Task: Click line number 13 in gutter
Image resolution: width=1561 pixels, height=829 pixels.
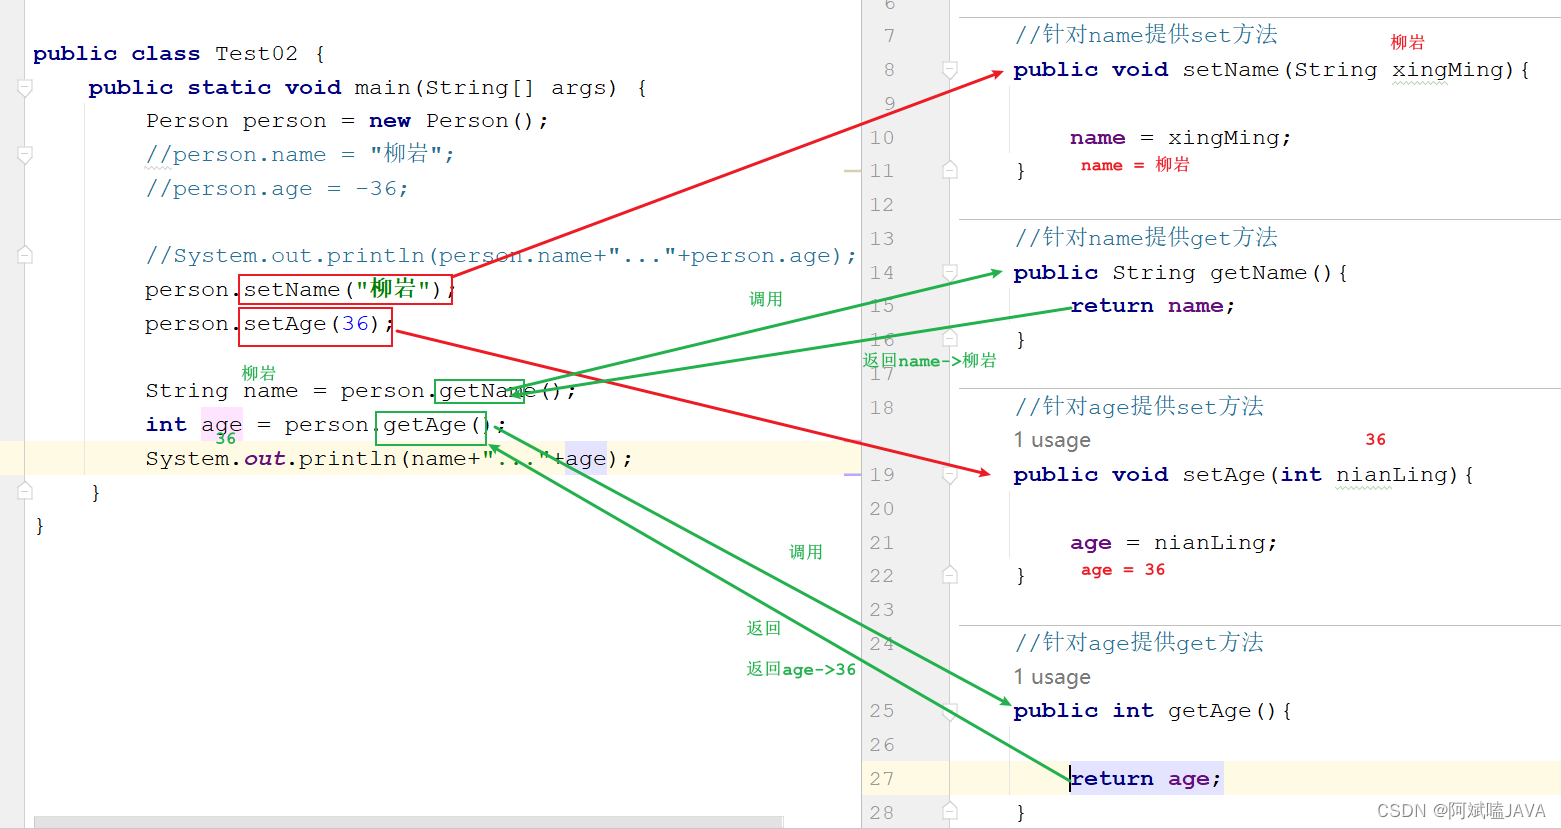Action: (x=882, y=239)
